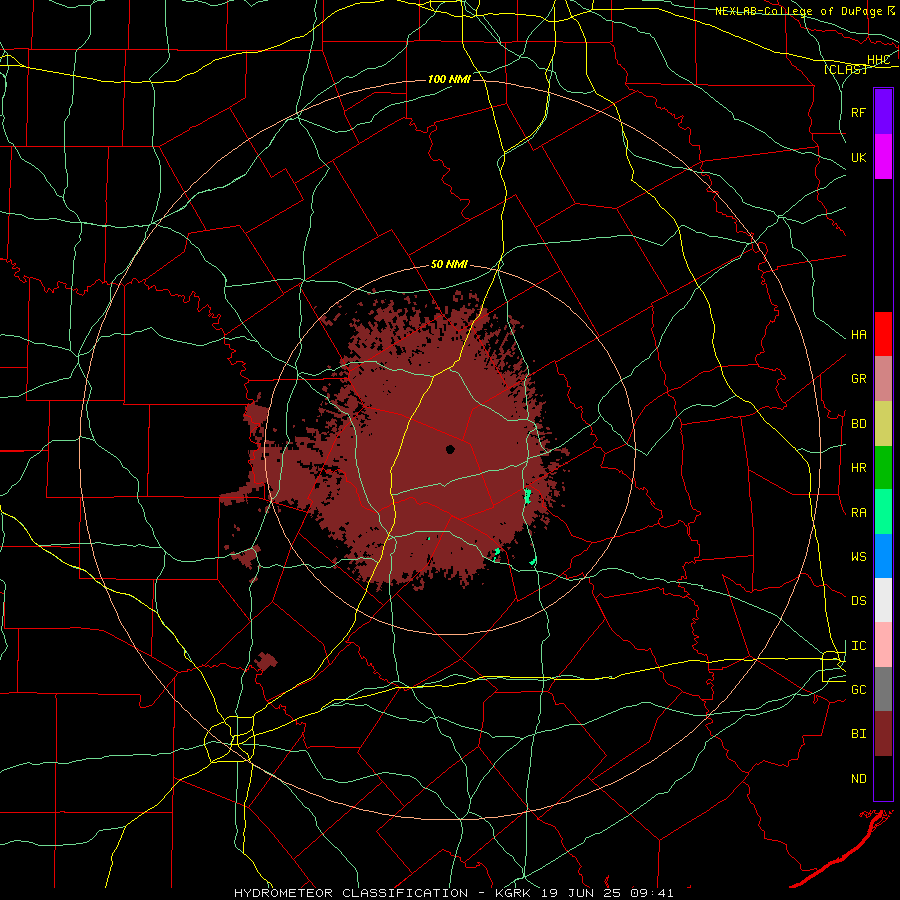
Task: Click the 09:41 timestamp
Action: pos(651,893)
